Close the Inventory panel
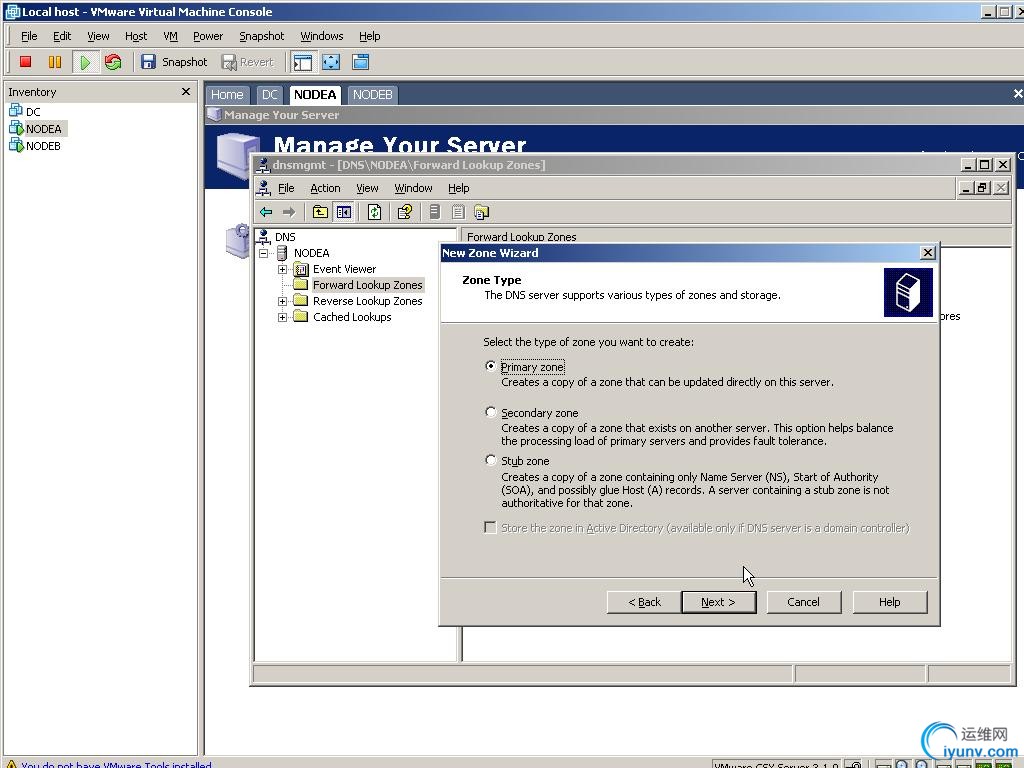The image size is (1024, 768). pyautogui.click(x=185, y=91)
